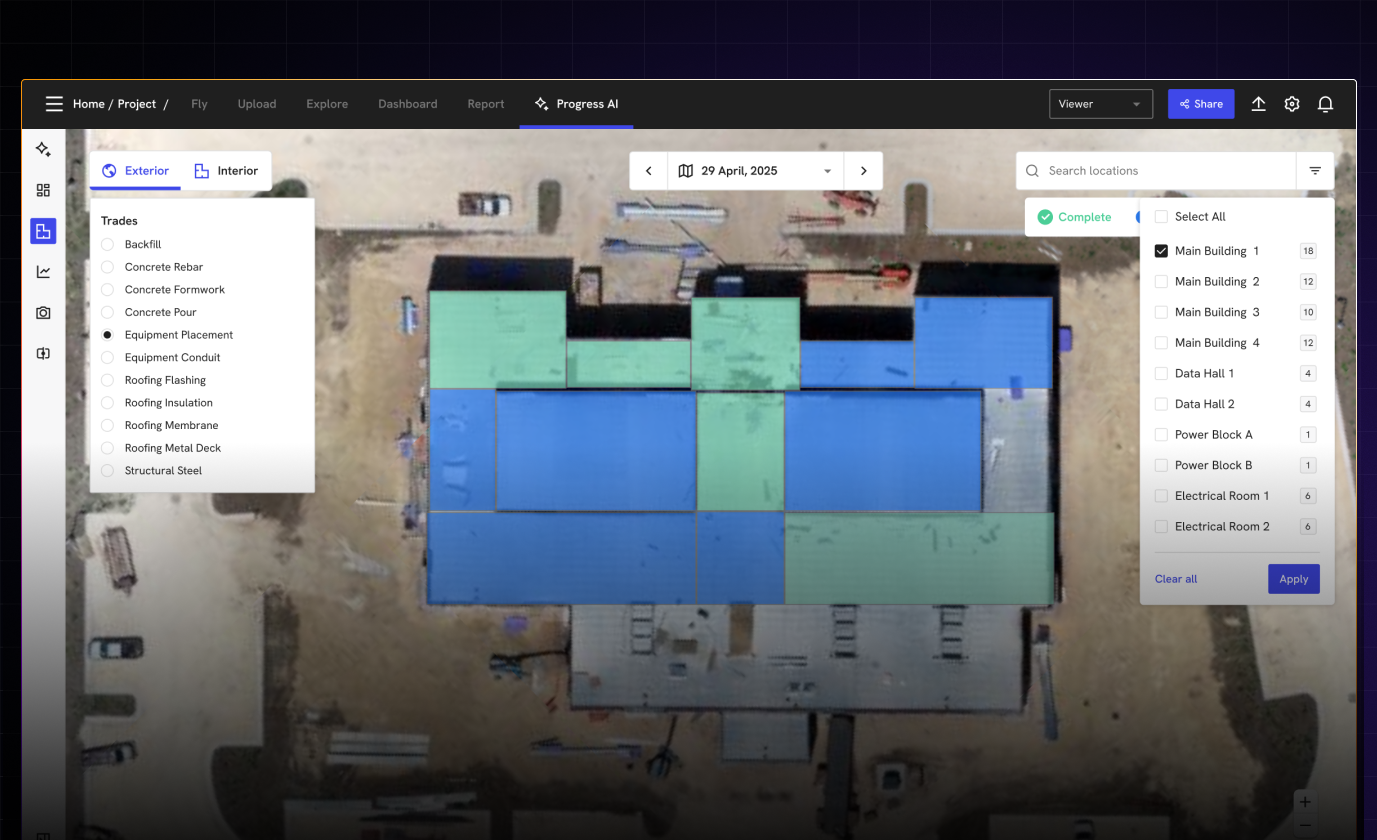This screenshot has height=840, width=1377.
Task: Open the hamburger navigation menu
Action: [54, 103]
